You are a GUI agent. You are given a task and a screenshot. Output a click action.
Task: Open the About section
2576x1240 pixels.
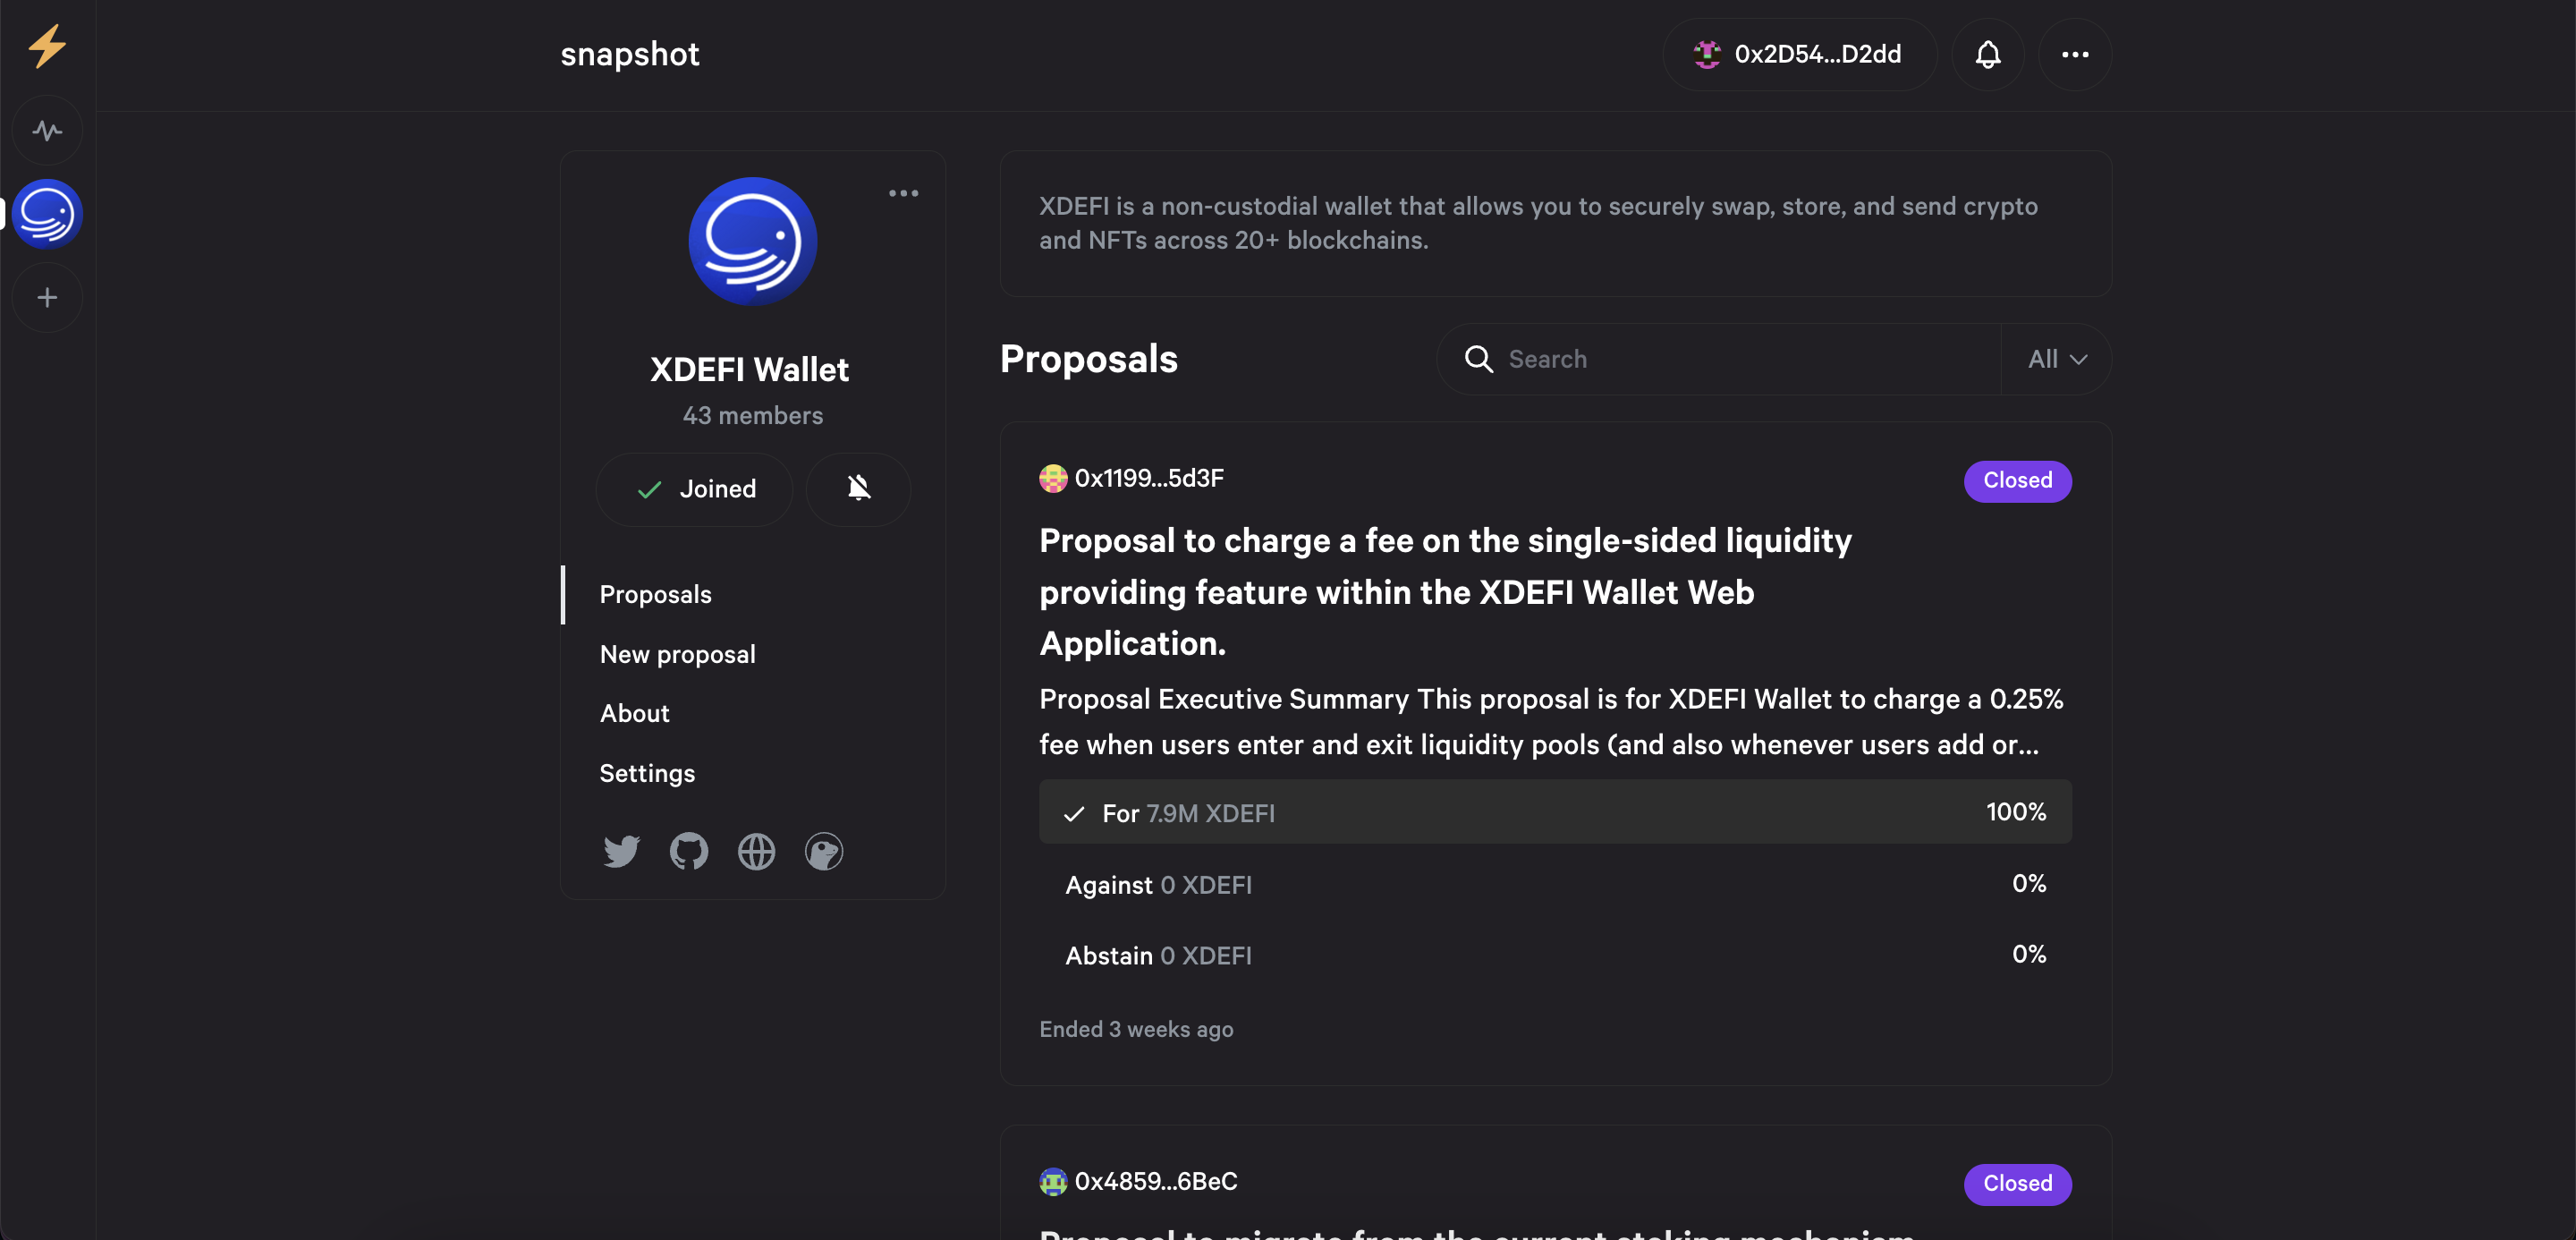(634, 713)
